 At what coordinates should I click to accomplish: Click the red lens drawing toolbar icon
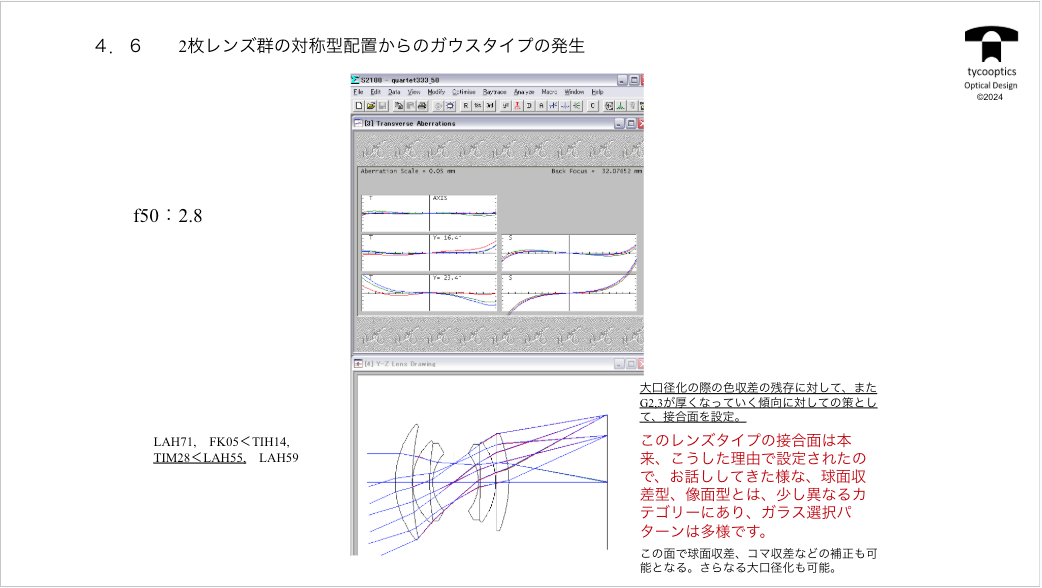pyautogui.click(x=517, y=105)
